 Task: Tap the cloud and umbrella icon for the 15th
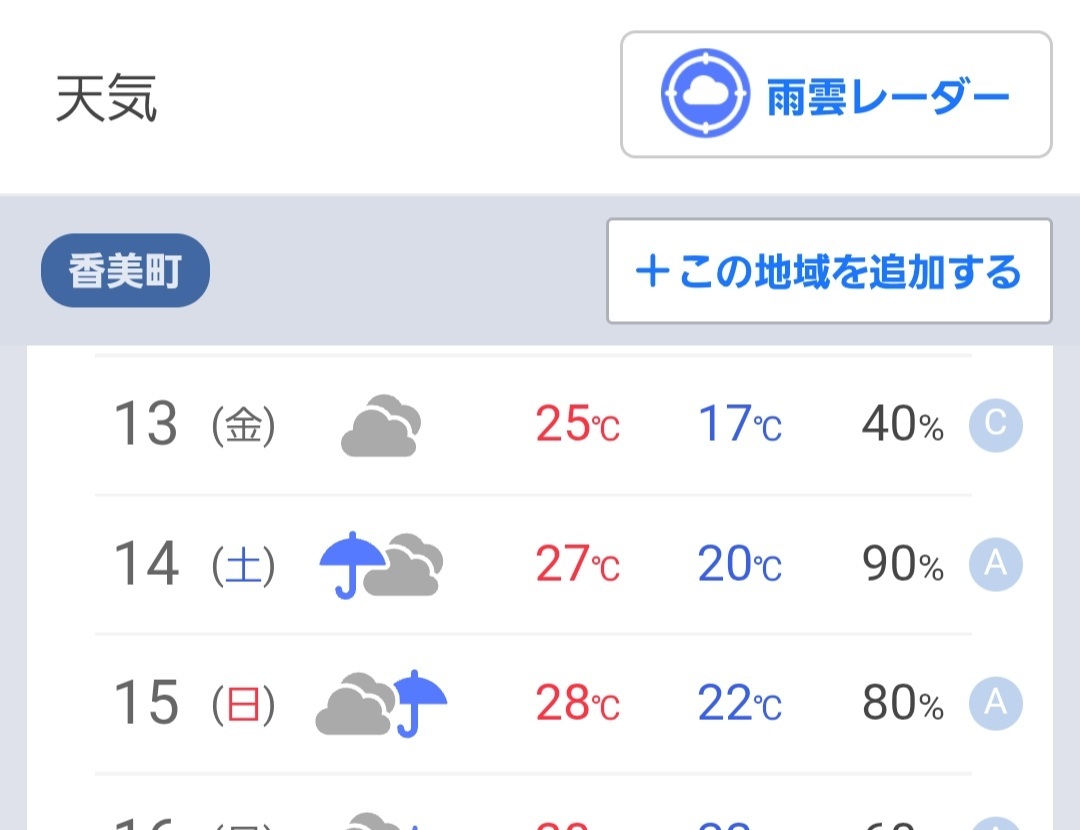pyautogui.click(x=381, y=703)
